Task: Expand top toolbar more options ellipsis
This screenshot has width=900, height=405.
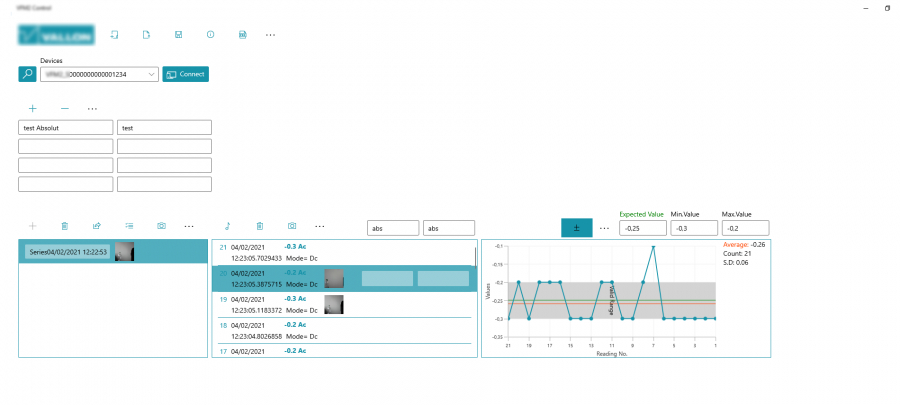Action: 271,35
